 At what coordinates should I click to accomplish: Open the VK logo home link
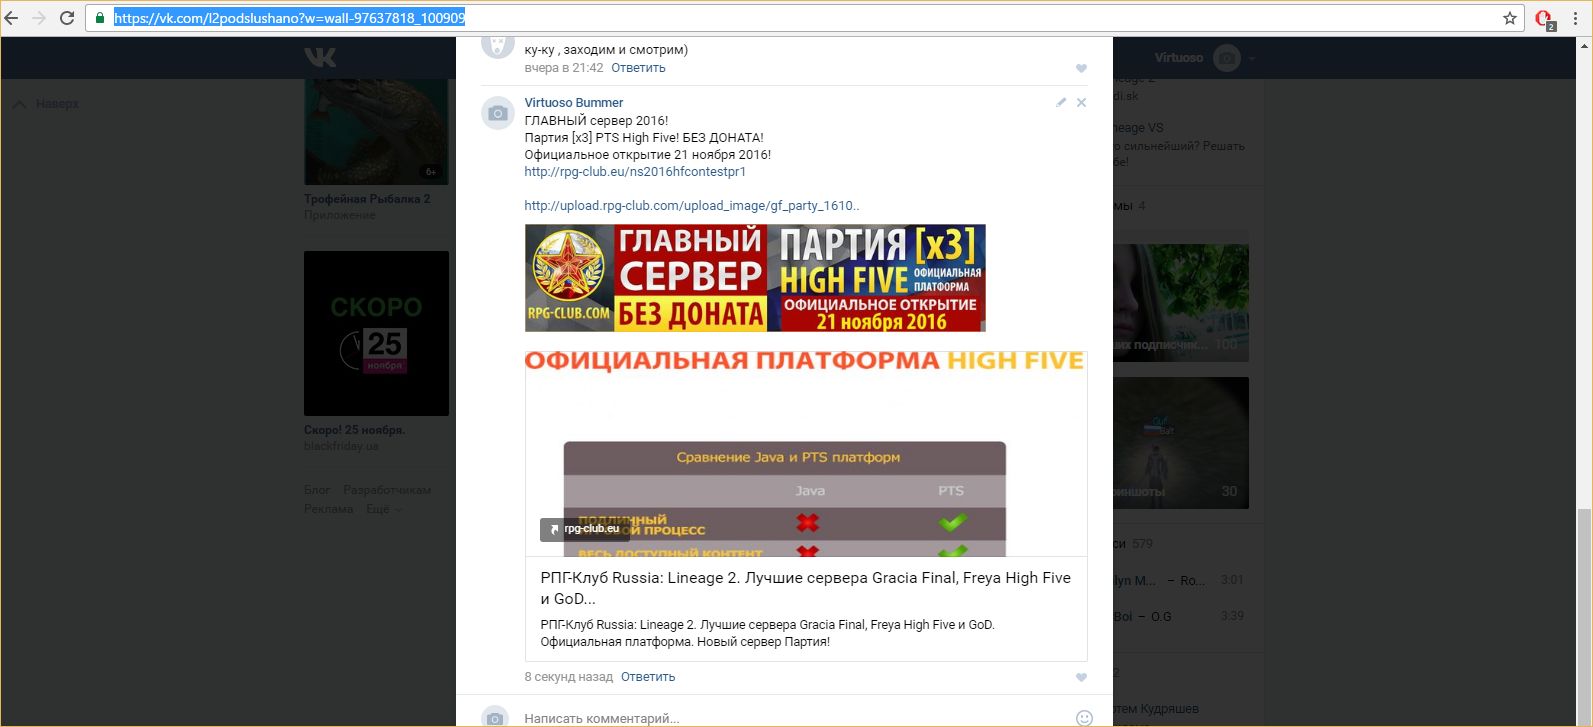[320, 57]
